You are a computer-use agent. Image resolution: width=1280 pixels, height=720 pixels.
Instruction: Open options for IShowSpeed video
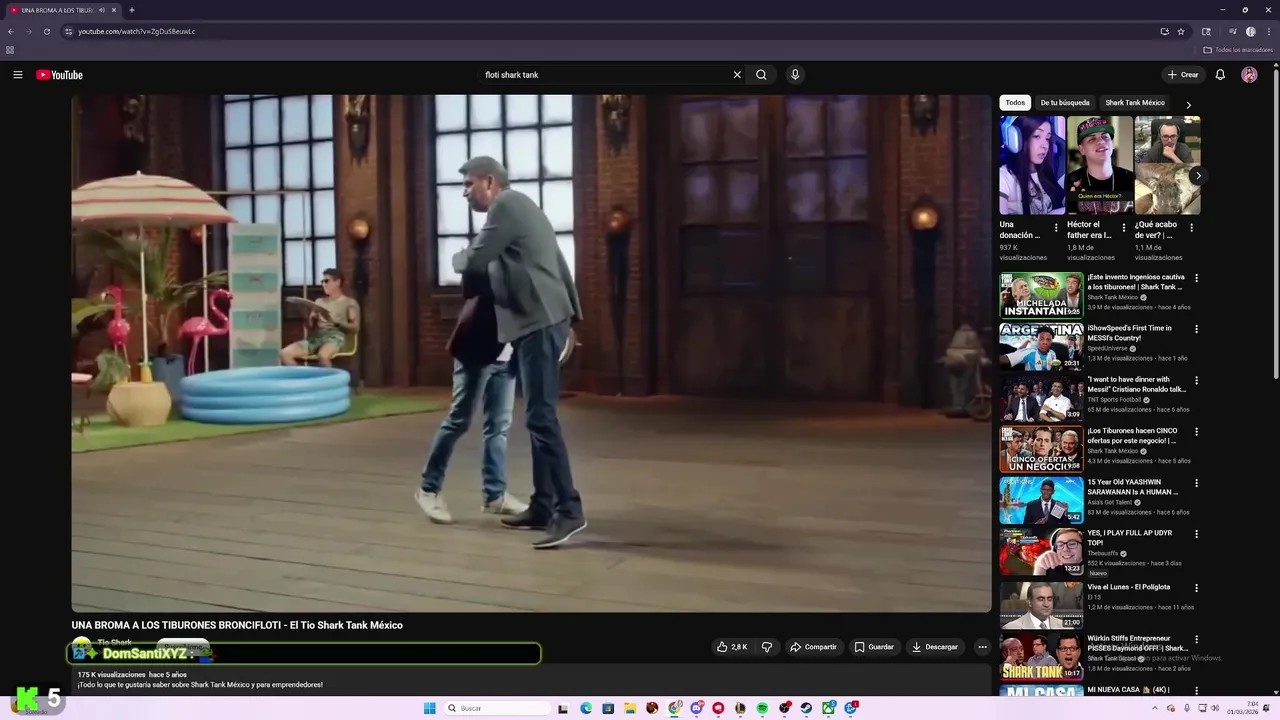pos(1196,329)
